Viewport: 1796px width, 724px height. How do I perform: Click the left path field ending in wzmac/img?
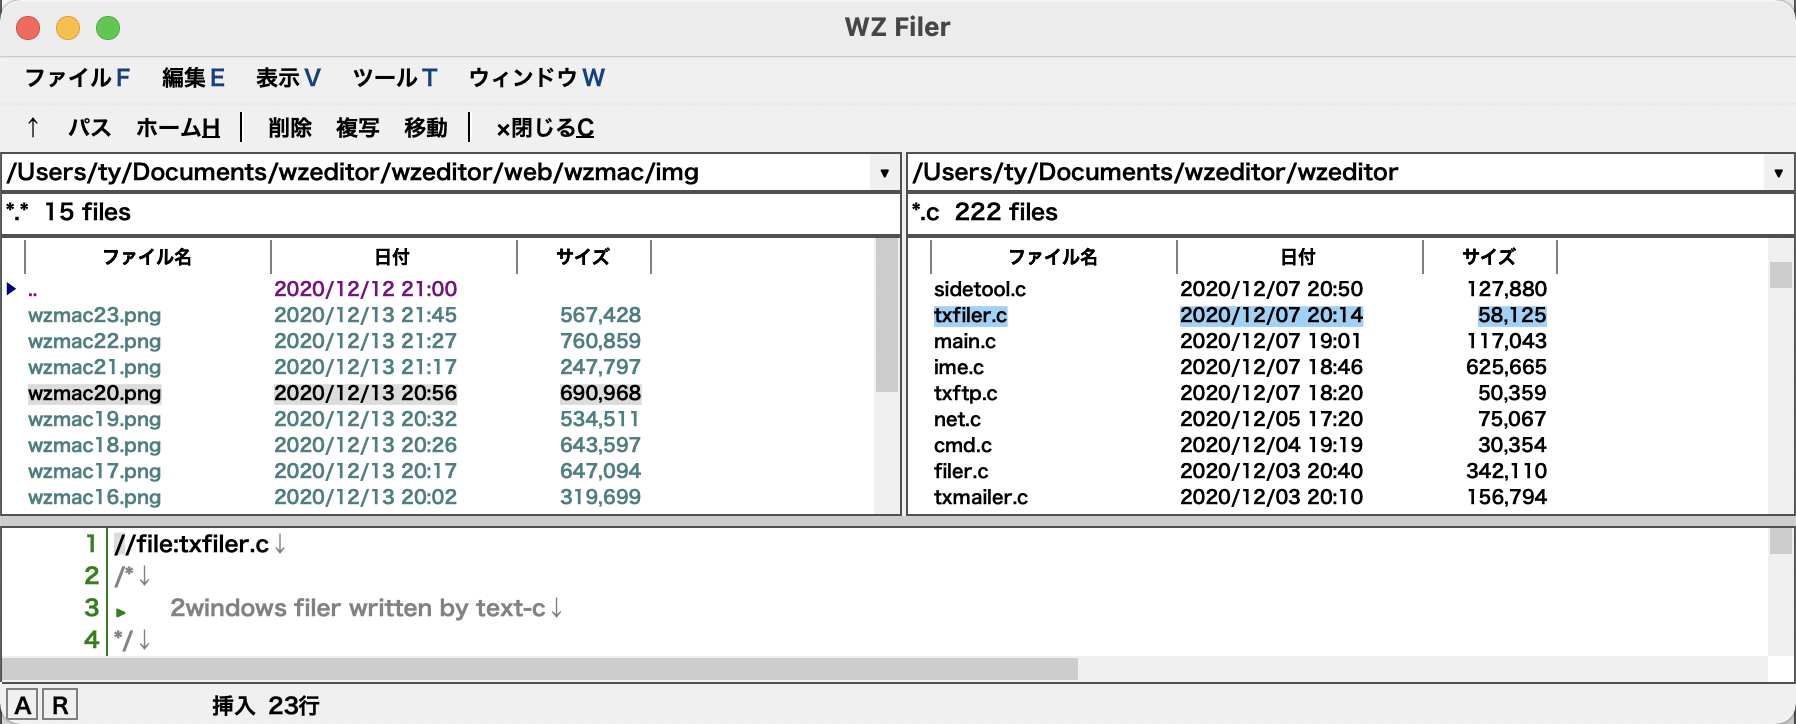pyautogui.click(x=437, y=172)
